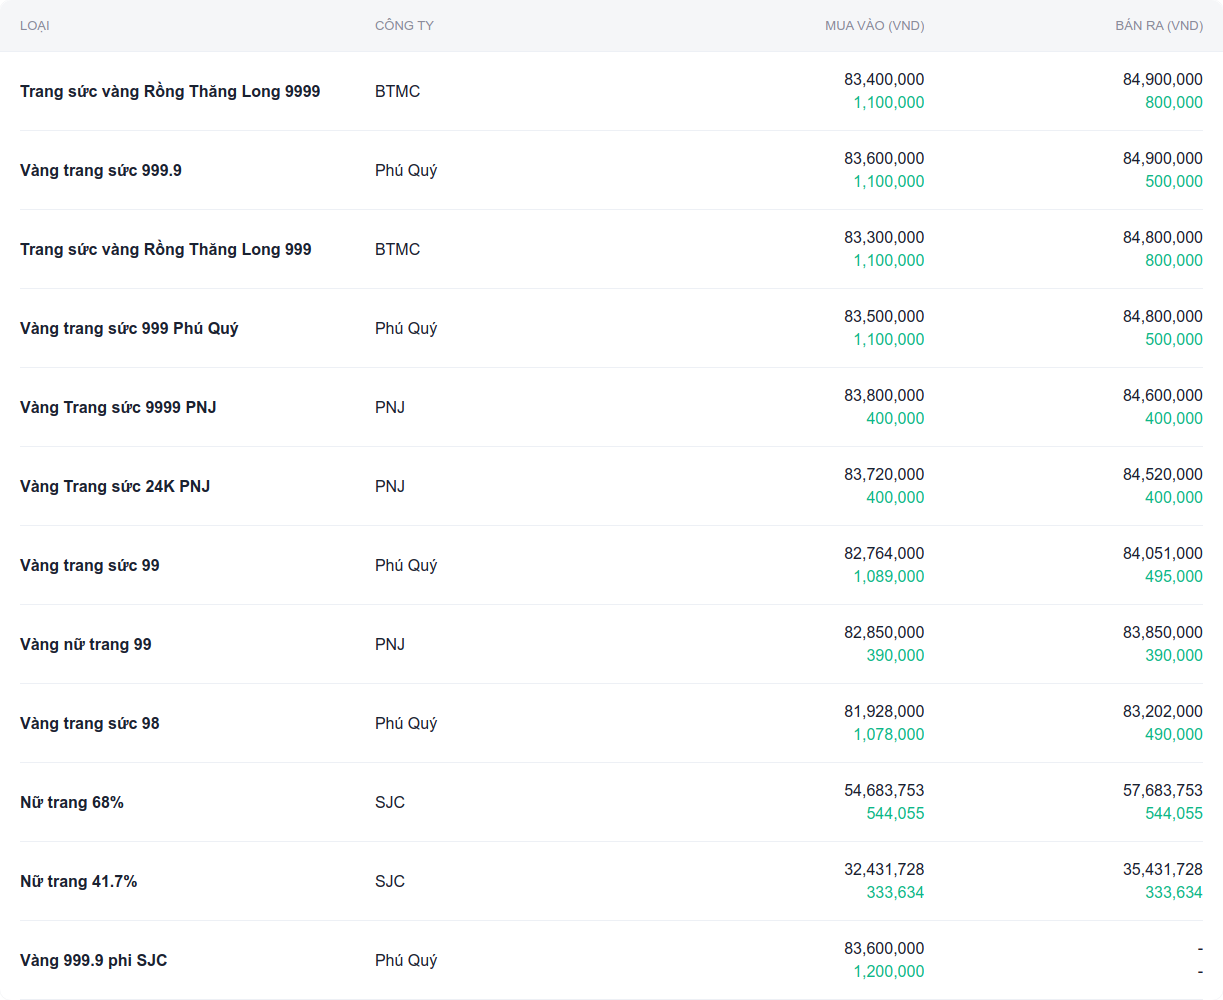Sort by MUA VÀO (VND) column header
This screenshot has width=1223, height=1000.
(874, 26)
